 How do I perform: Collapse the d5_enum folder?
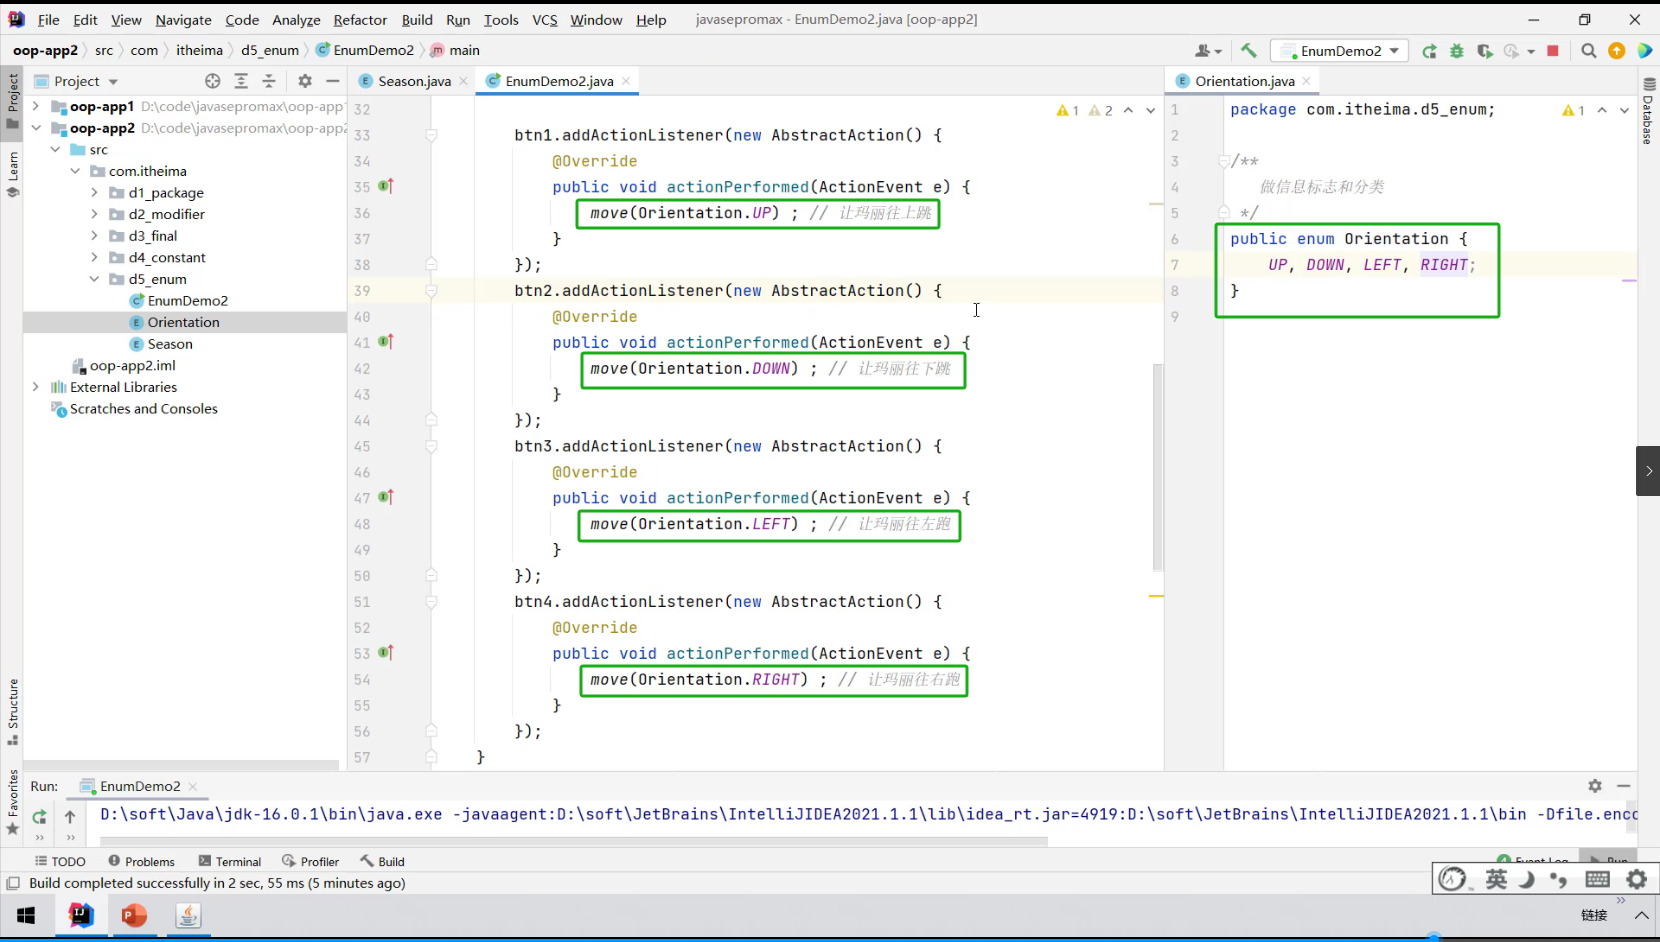tap(94, 279)
